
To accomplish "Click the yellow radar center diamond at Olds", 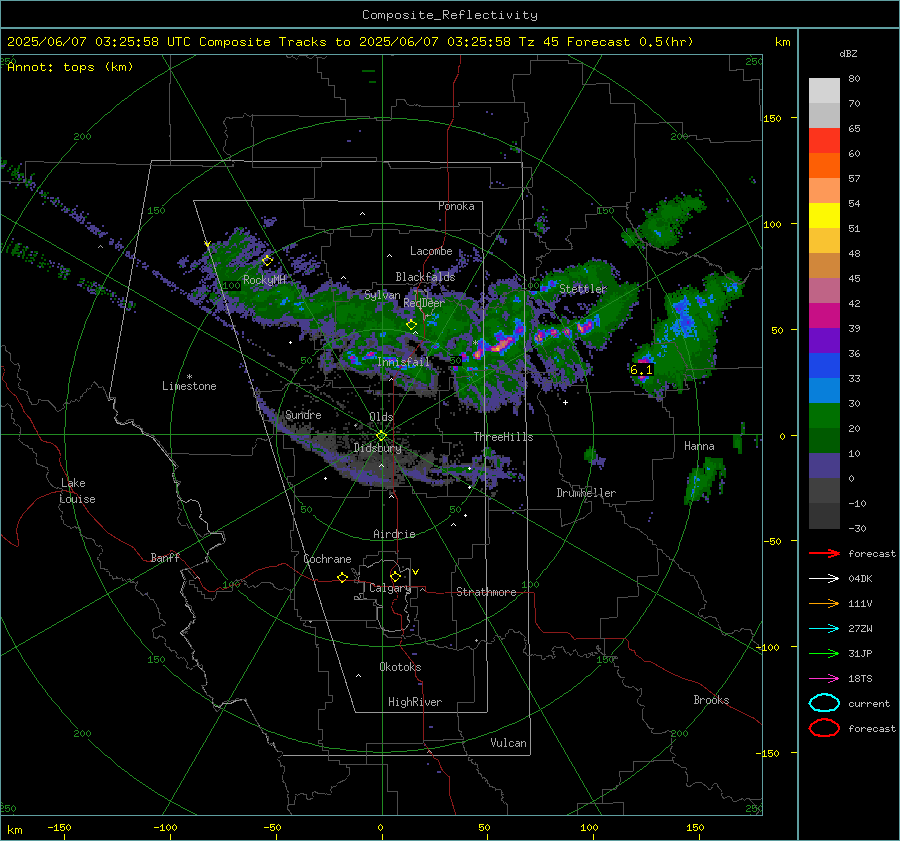I will pos(381,436).
